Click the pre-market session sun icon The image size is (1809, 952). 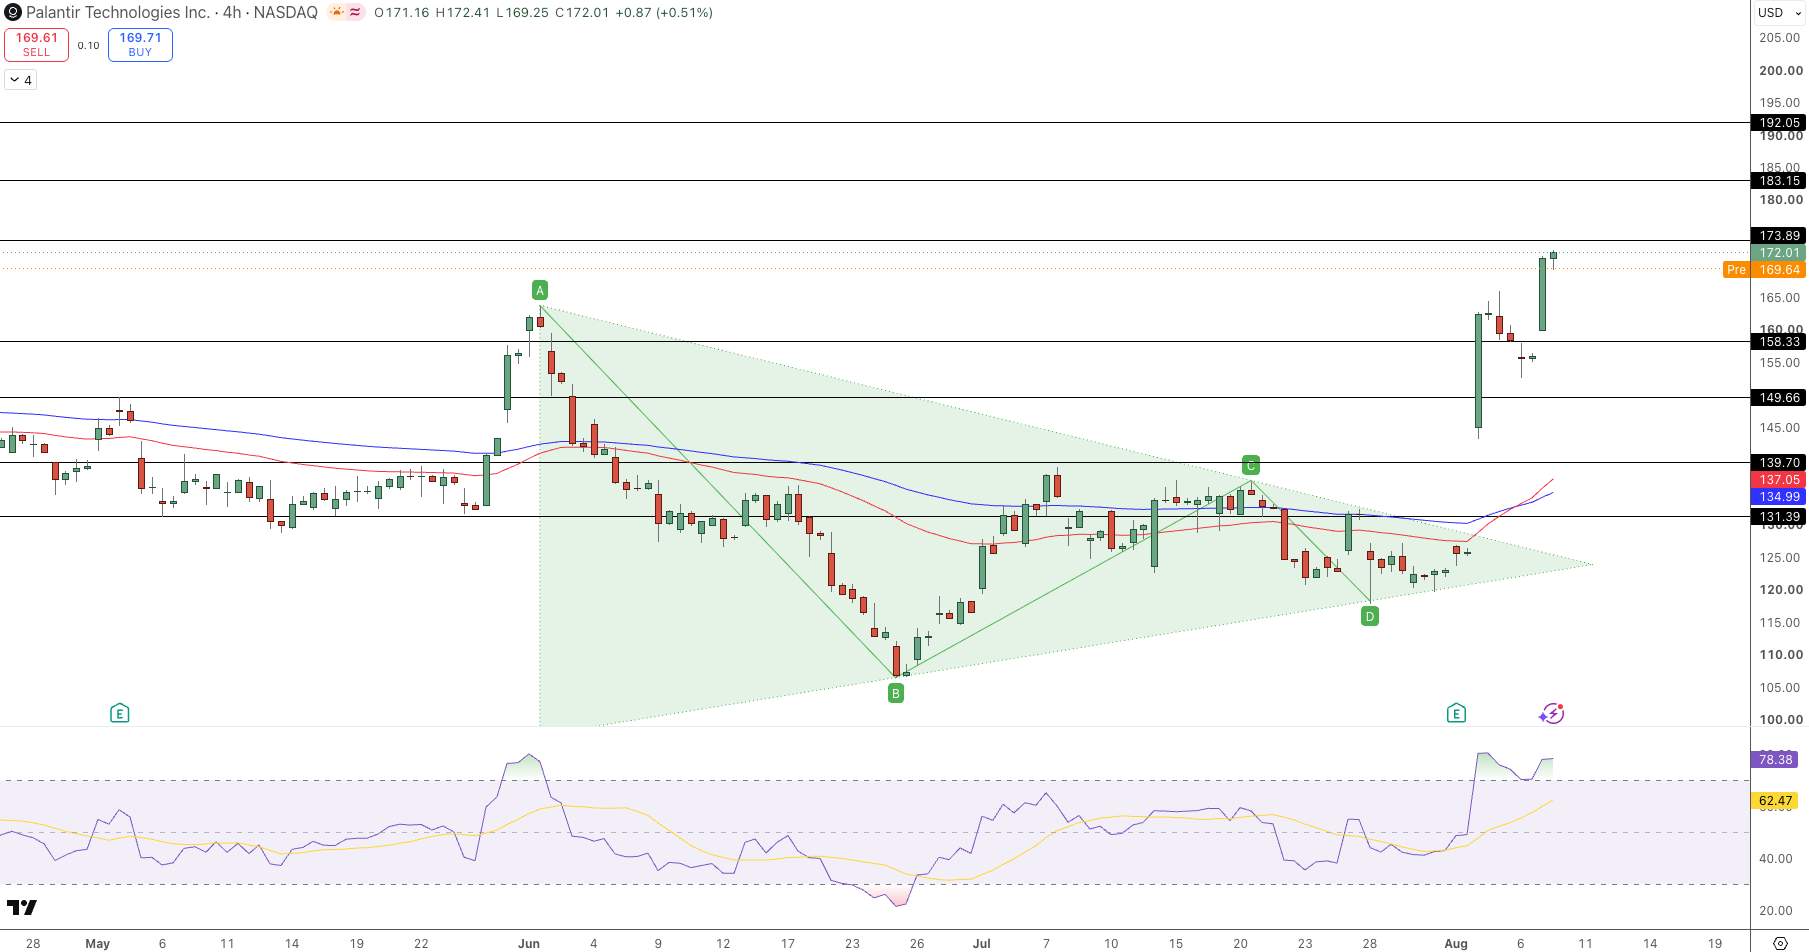[337, 12]
